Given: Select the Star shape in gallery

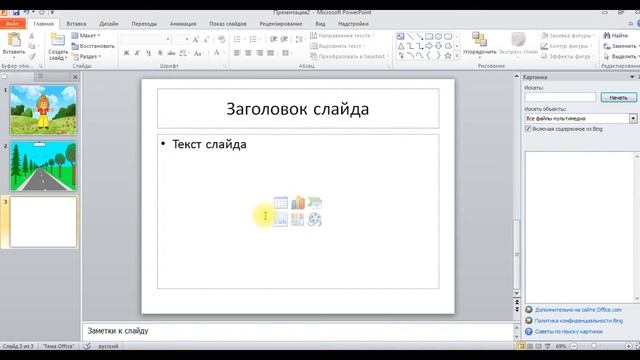Looking at the screenshot, I should [448, 56].
